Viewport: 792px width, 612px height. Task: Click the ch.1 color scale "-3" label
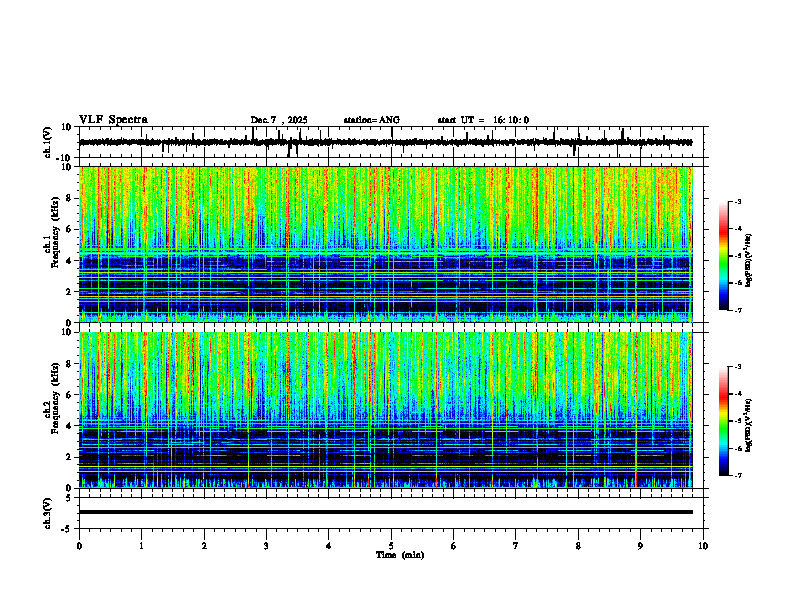pyautogui.click(x=738, y=202)
